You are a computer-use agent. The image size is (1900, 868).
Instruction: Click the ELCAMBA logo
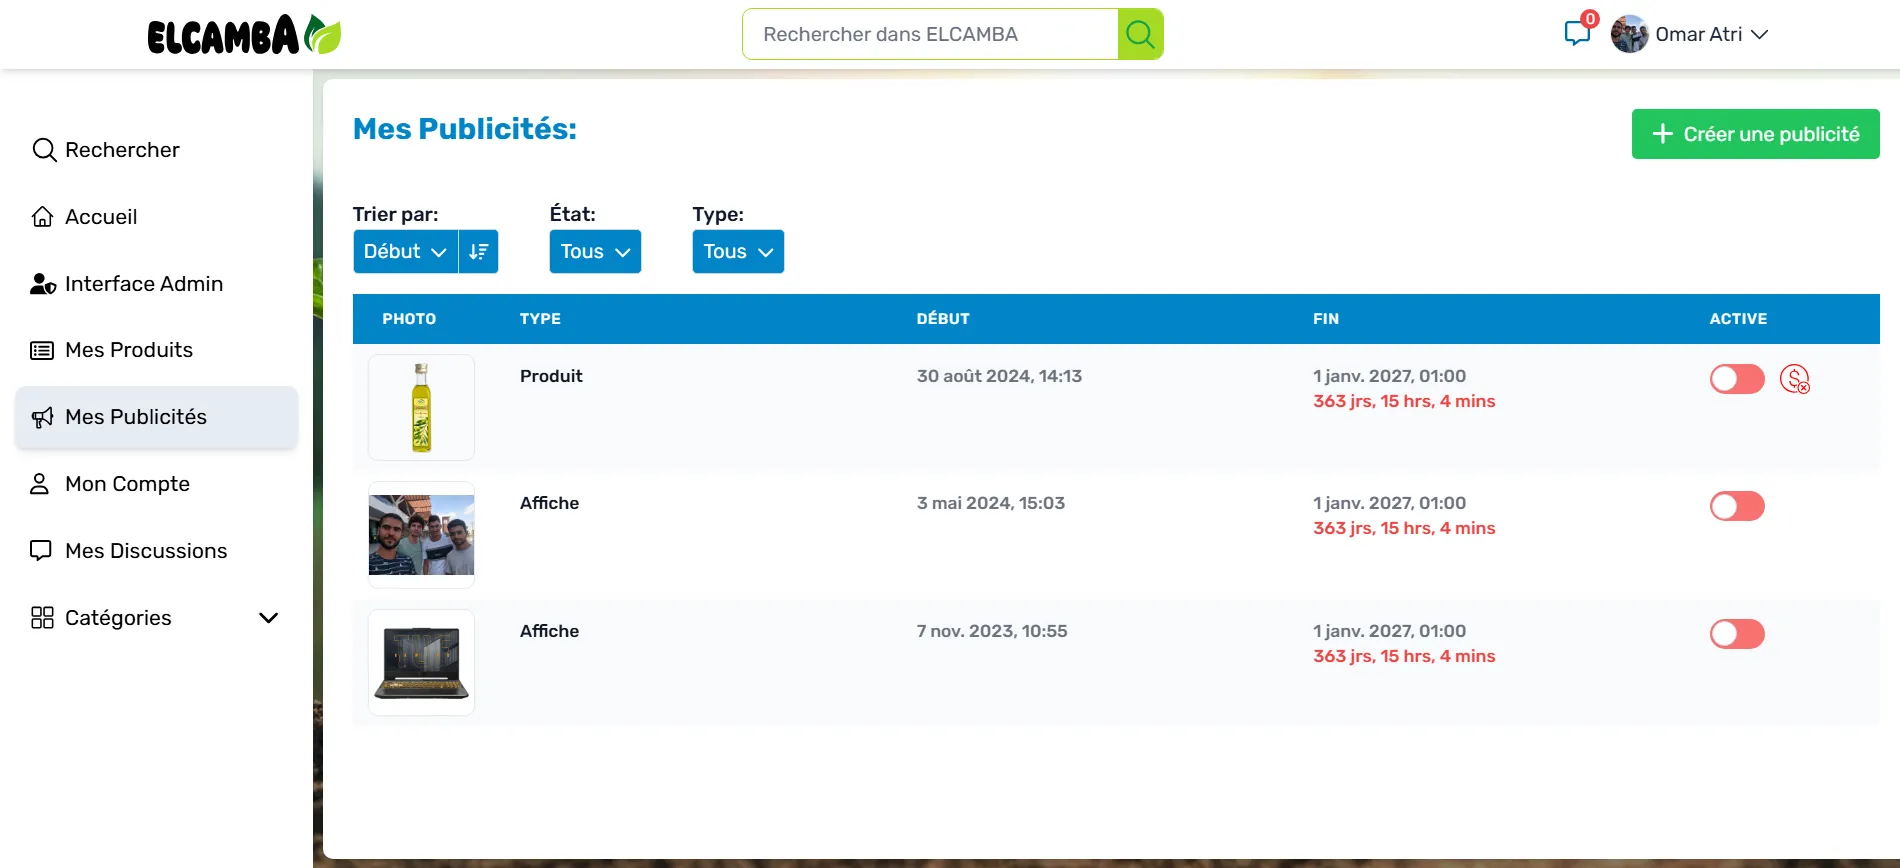pyautogui.click(x=244, y=35)
